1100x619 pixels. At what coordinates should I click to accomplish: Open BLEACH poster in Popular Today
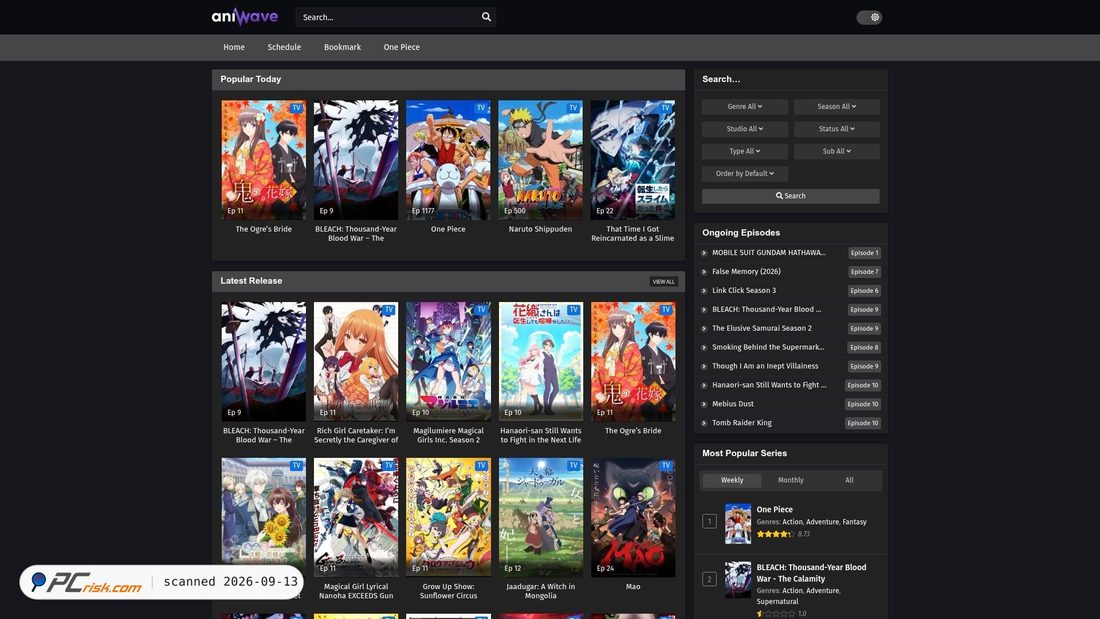(356, 159)
